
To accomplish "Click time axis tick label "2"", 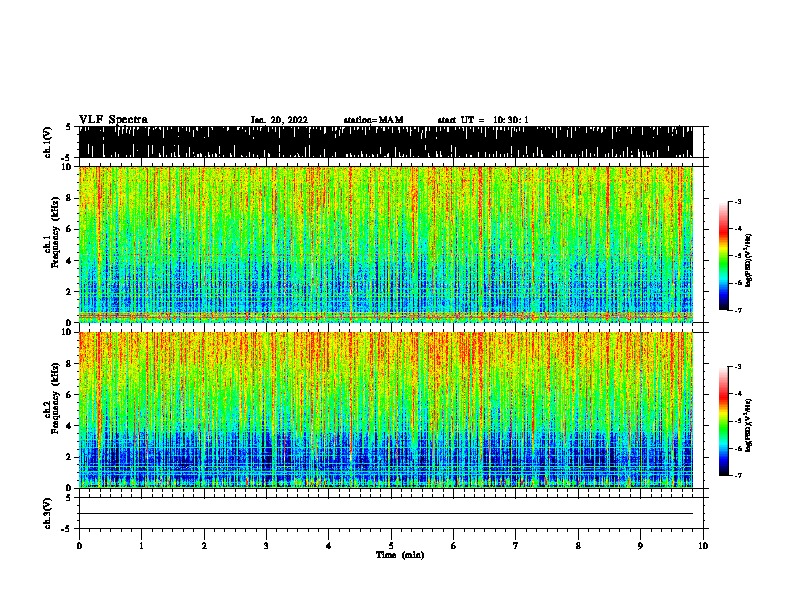I will pyautogui.click(x=204, y=545).
